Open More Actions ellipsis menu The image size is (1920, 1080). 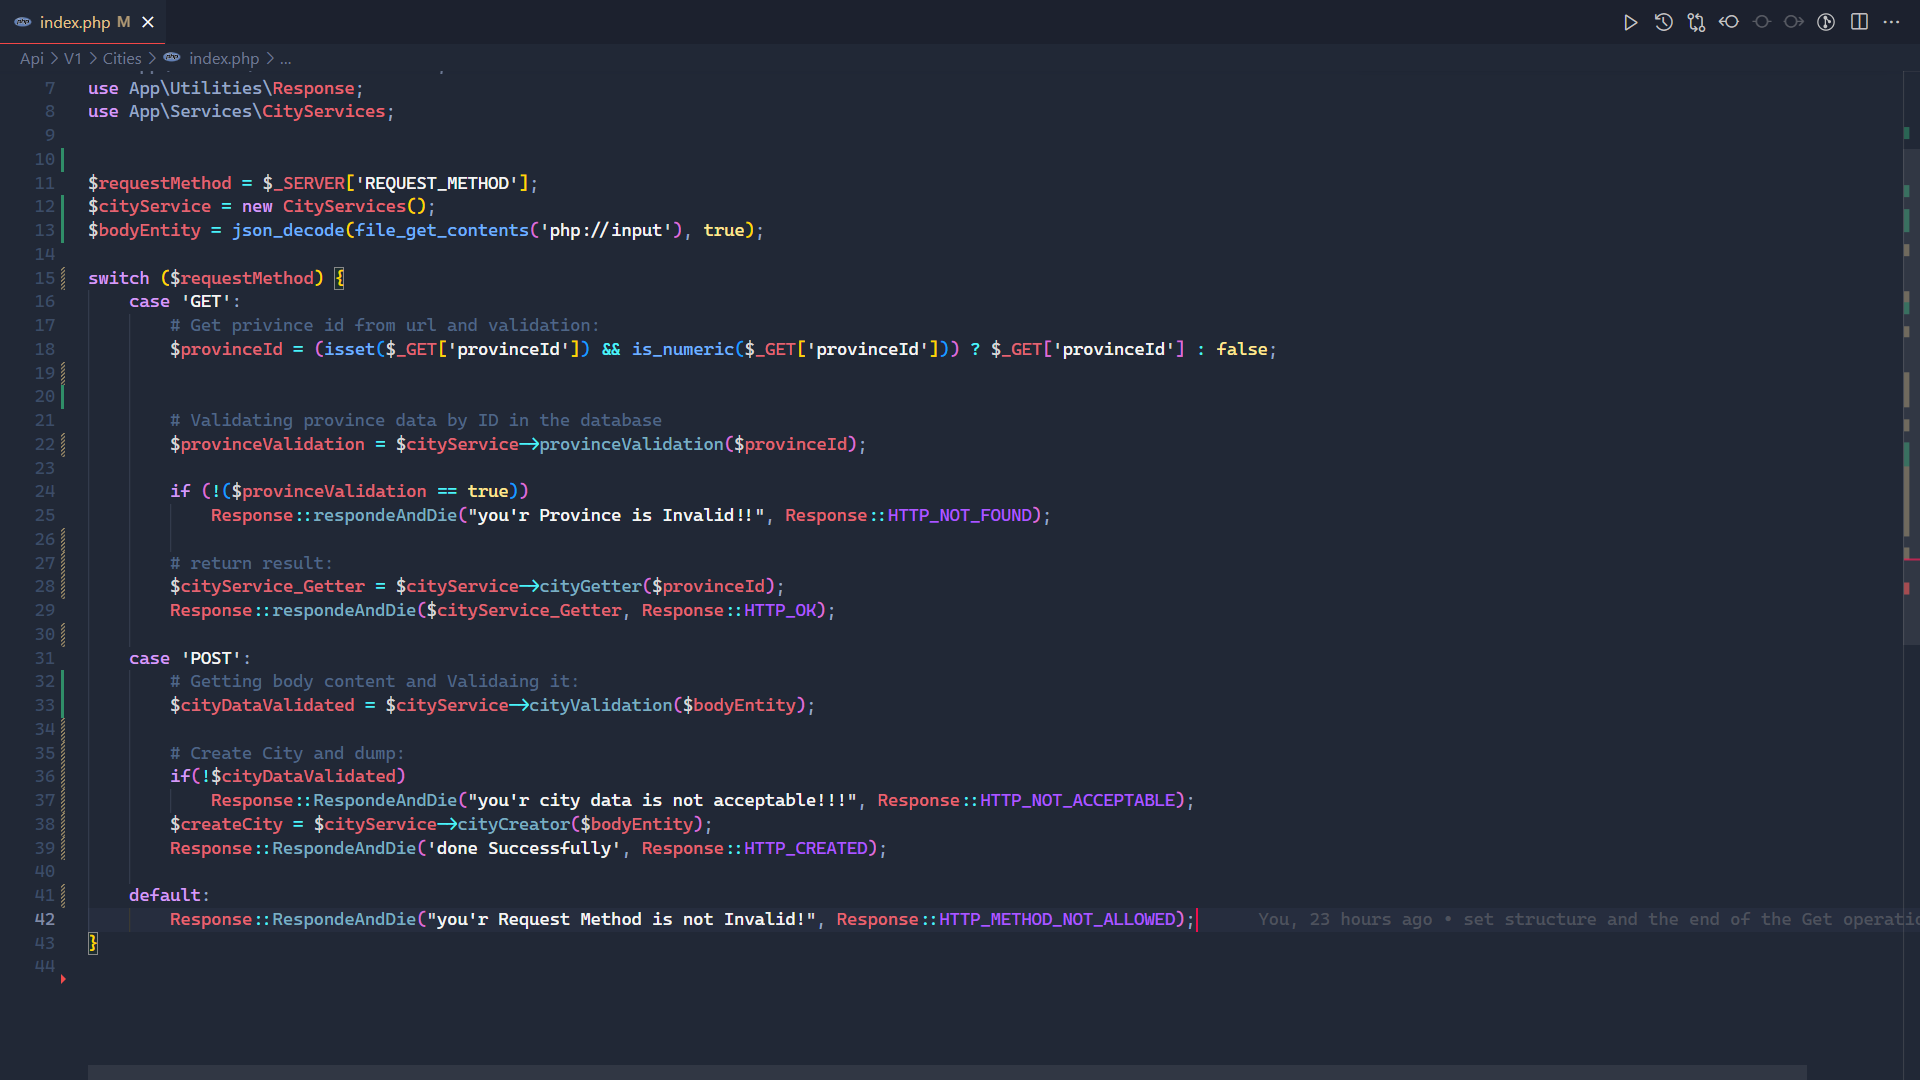click(1891, 22)
